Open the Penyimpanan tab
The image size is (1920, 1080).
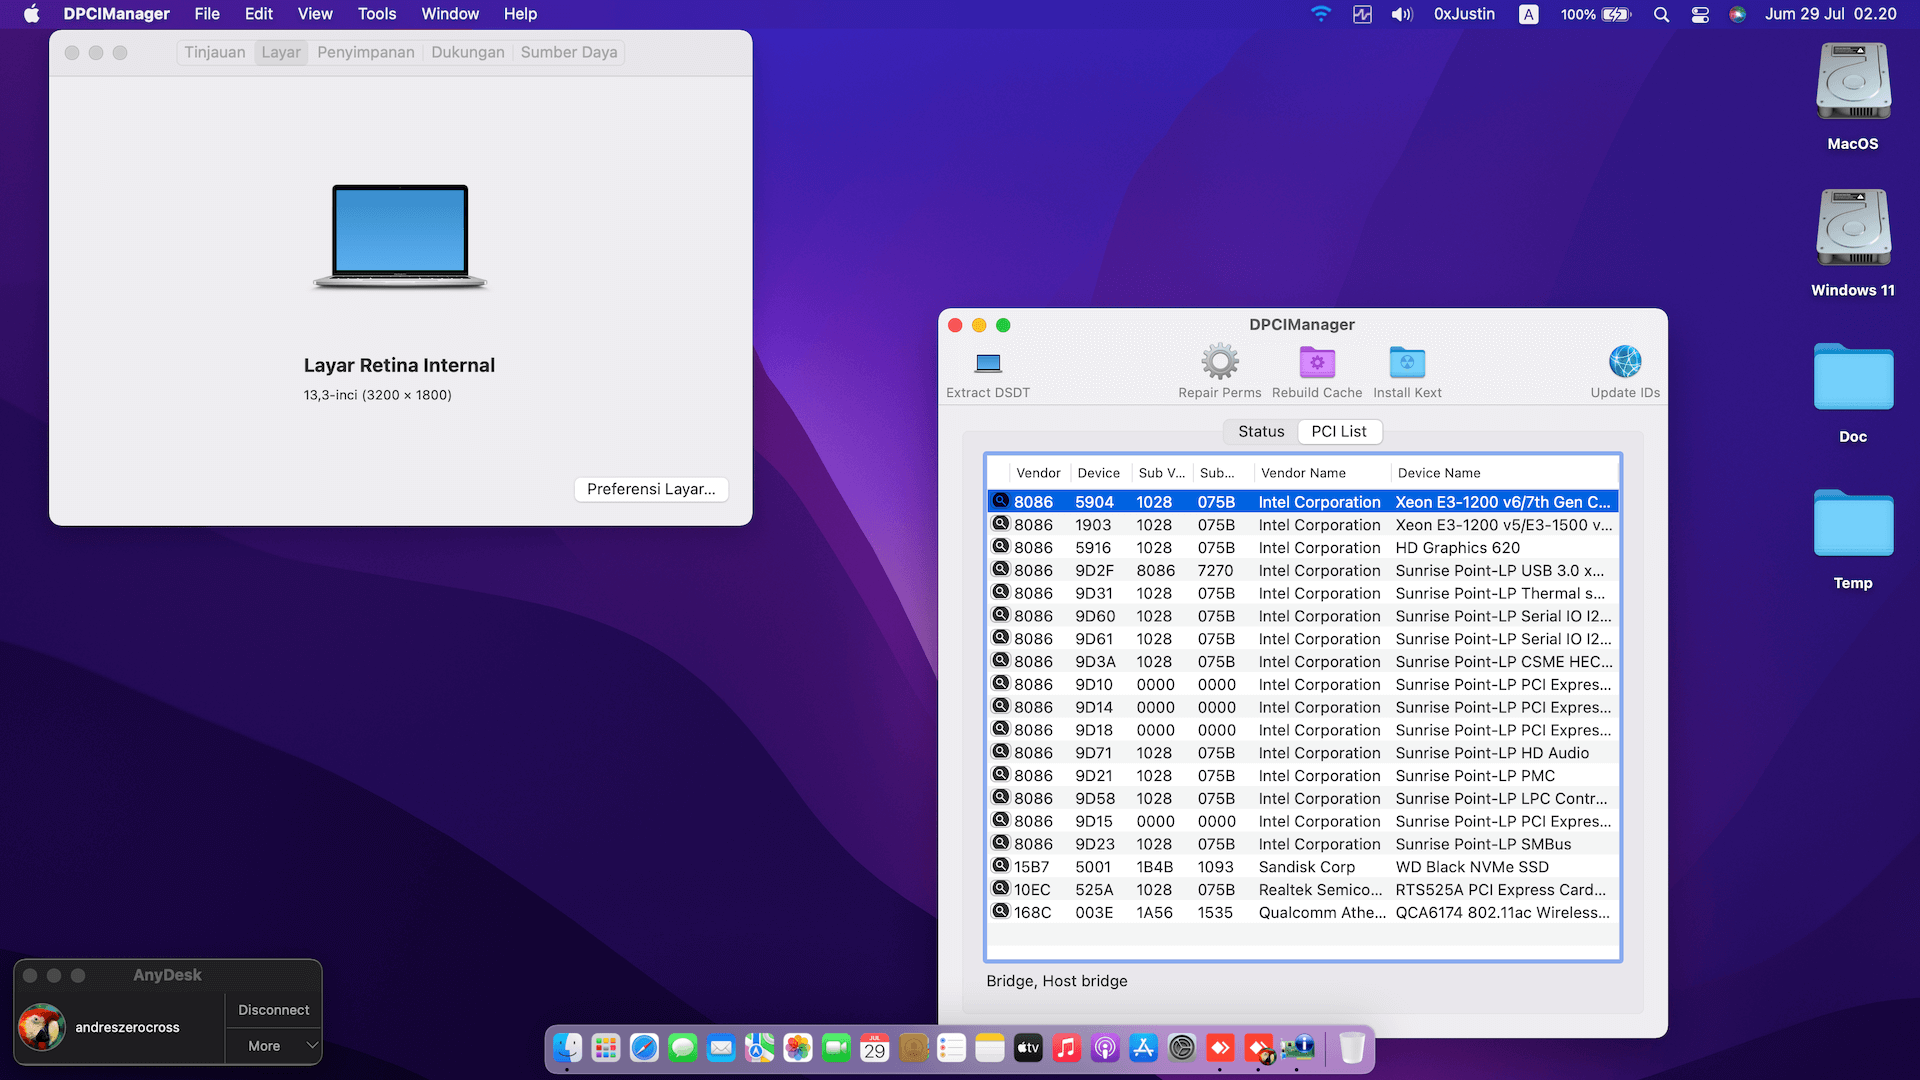tap(366, 52)
